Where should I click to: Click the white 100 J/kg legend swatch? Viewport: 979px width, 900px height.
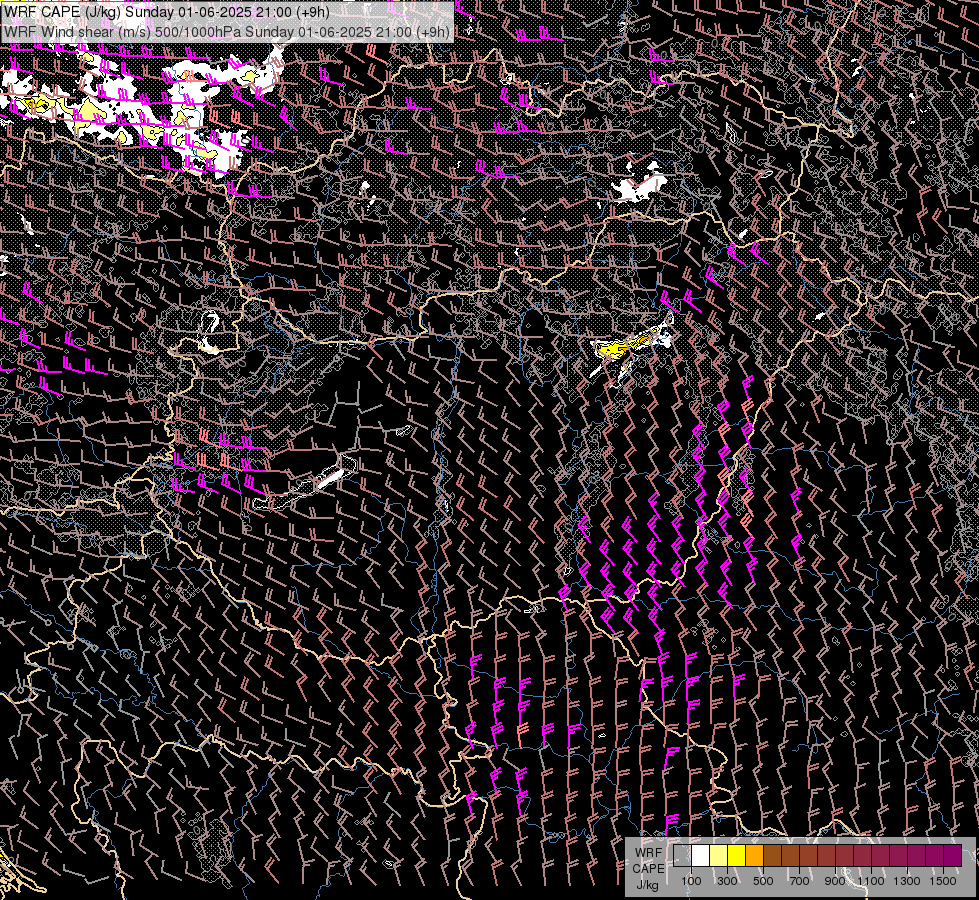click(x=701, y=855)
